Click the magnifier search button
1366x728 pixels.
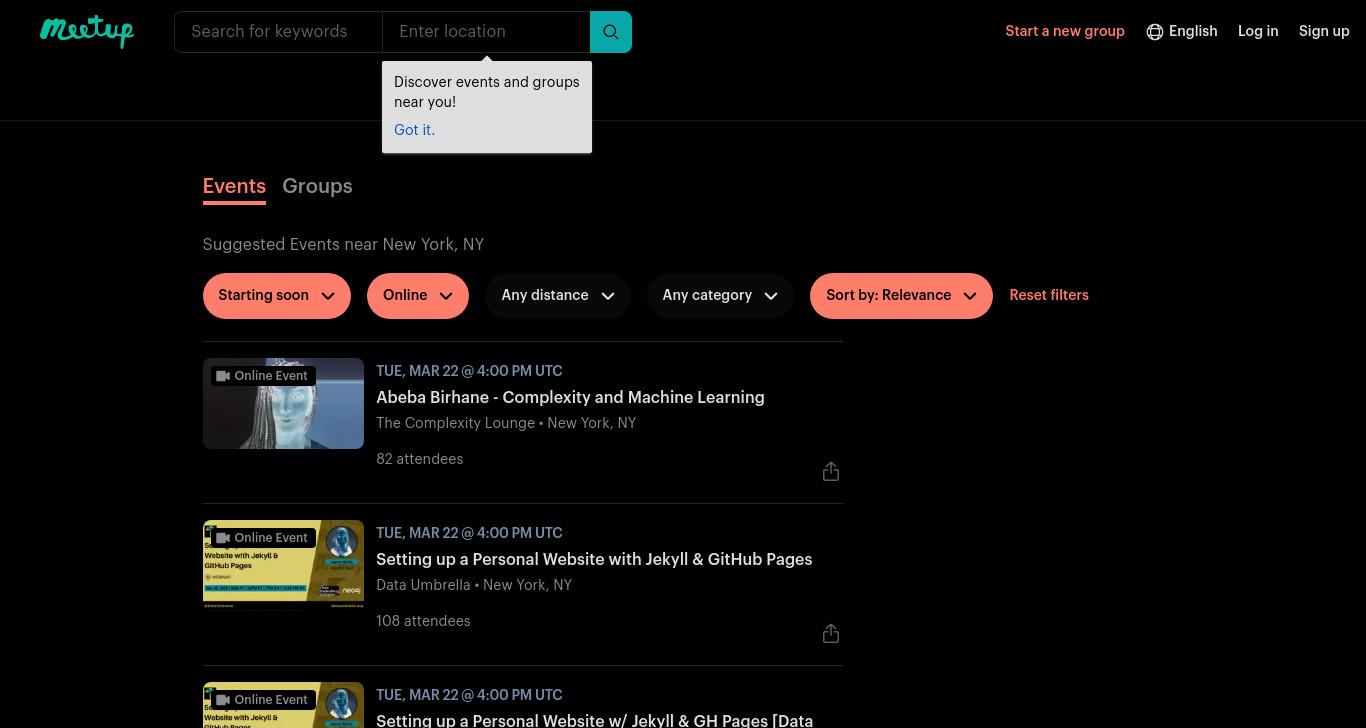[x=611, y=32]
